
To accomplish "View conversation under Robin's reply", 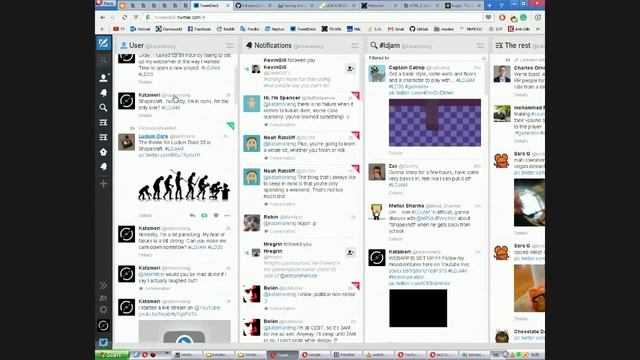I will click(282, 231).
